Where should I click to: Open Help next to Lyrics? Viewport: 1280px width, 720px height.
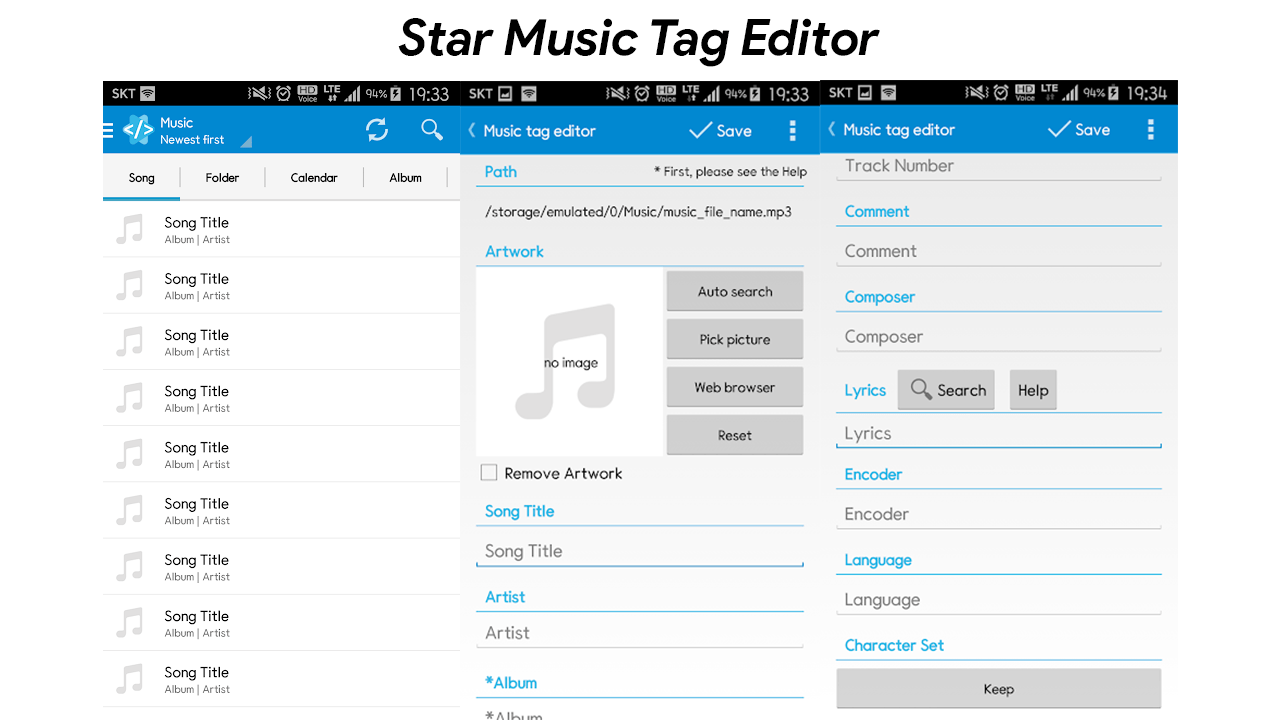click(x=1033, y=390)
